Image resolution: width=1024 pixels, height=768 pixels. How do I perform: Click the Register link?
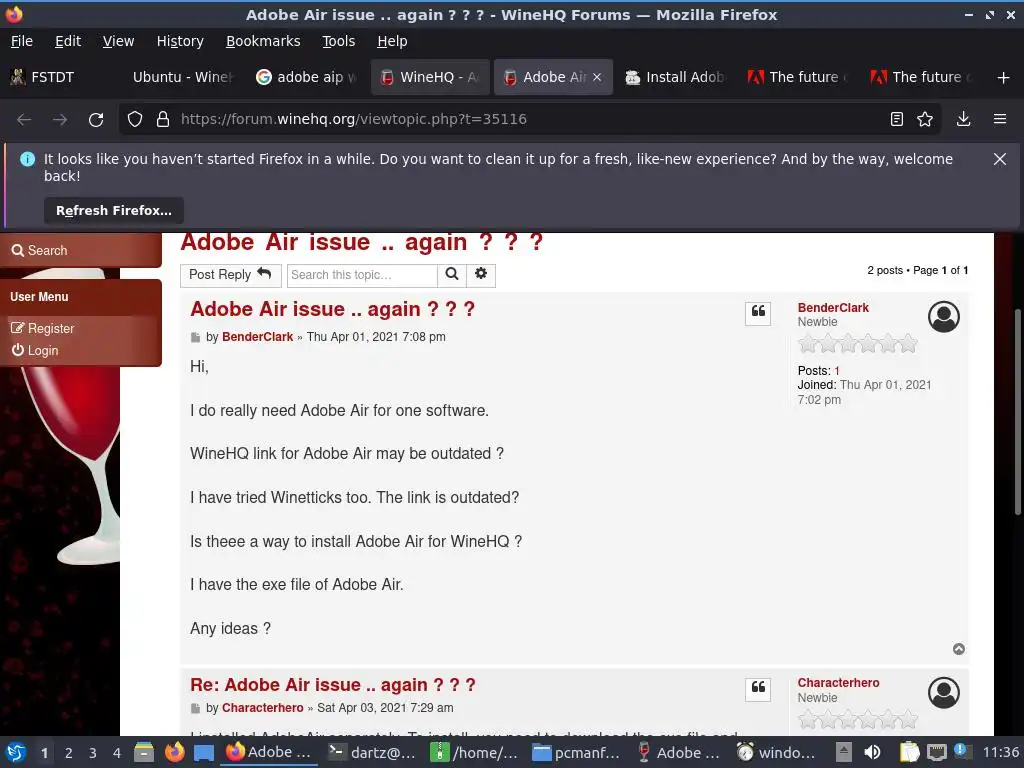(x=42, y=328)
